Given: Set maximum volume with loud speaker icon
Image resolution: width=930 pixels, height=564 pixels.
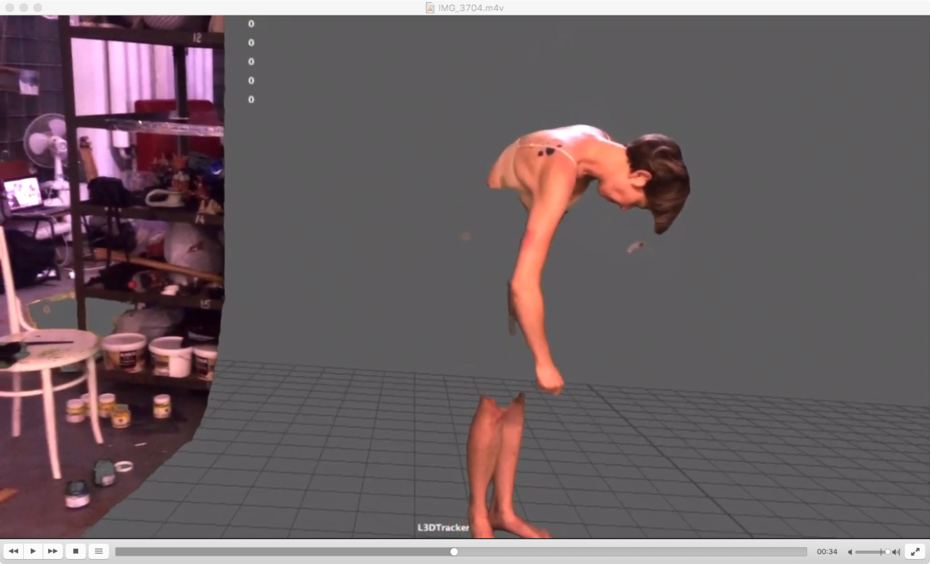Looking at the screenshot, I should coord(896,552).
